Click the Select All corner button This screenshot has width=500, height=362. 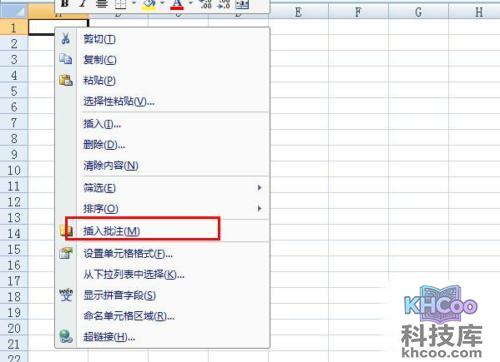[x=14, y=11]
